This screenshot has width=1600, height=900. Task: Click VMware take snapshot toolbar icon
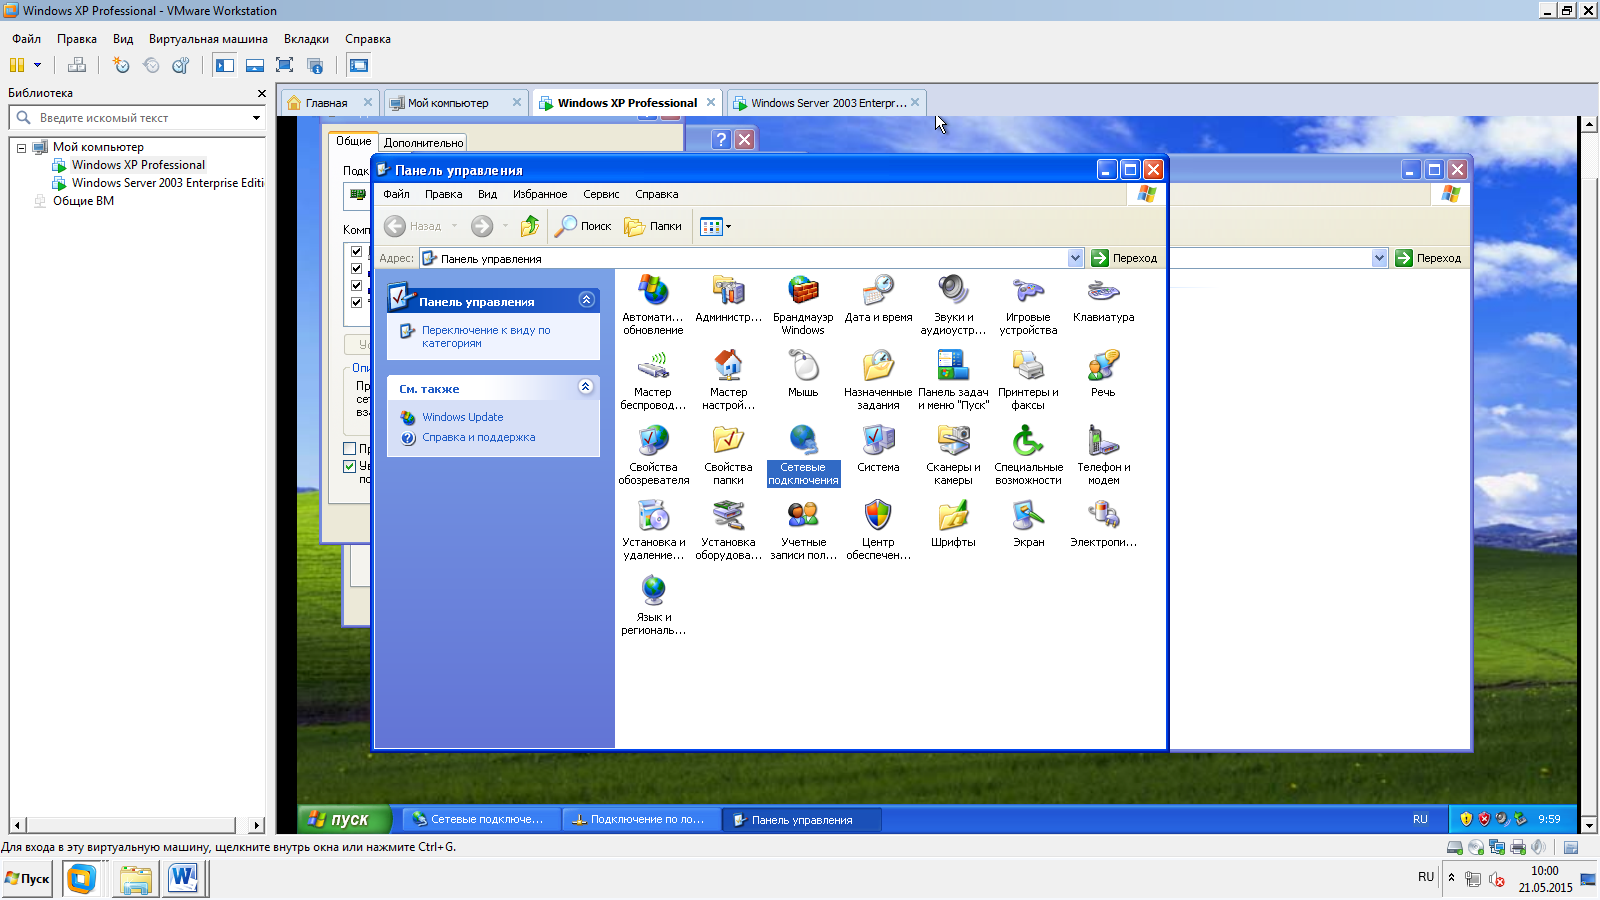pyautogui.click(x=121, y=65)
